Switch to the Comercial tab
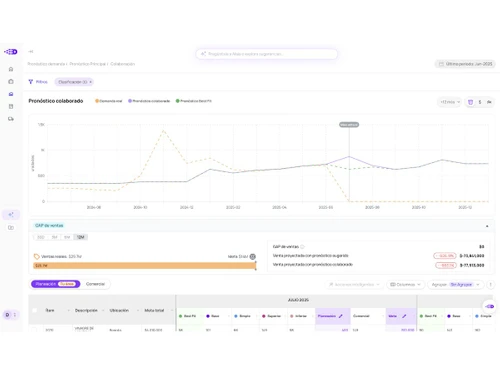500x375 pixels. [x=95, y=284]
